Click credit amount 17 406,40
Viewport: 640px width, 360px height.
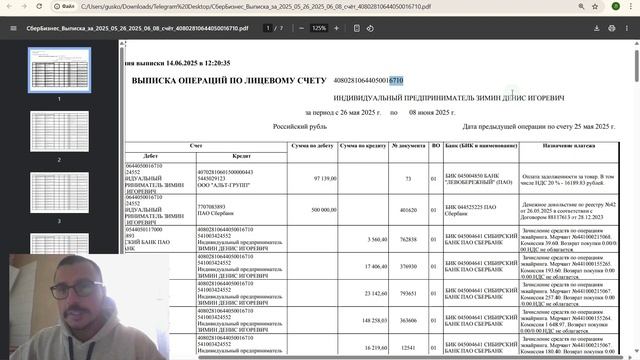(x=376, y=266)
